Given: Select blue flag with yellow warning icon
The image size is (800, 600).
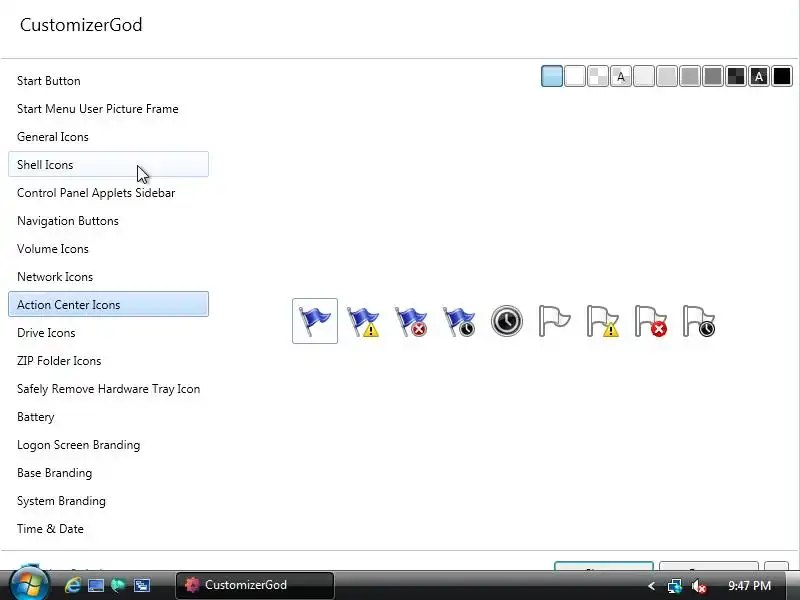Looking at the screenshot, I should pos(363,321).
